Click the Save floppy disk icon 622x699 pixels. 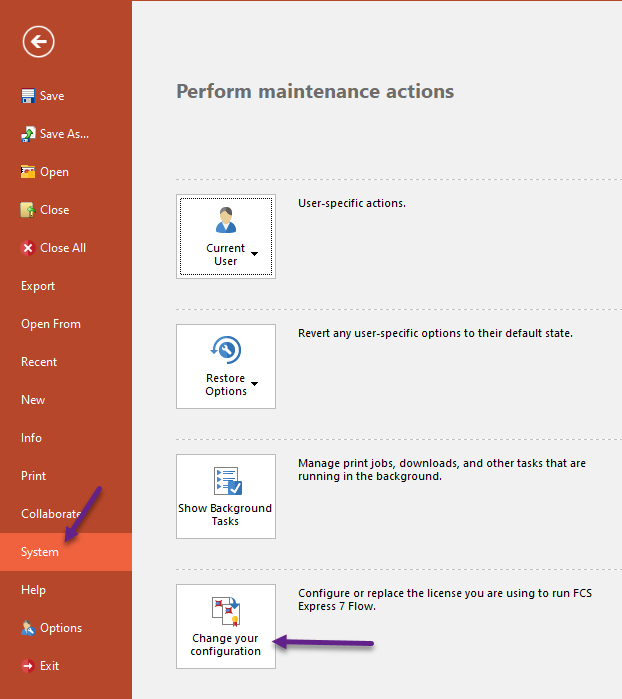(28, 96)
